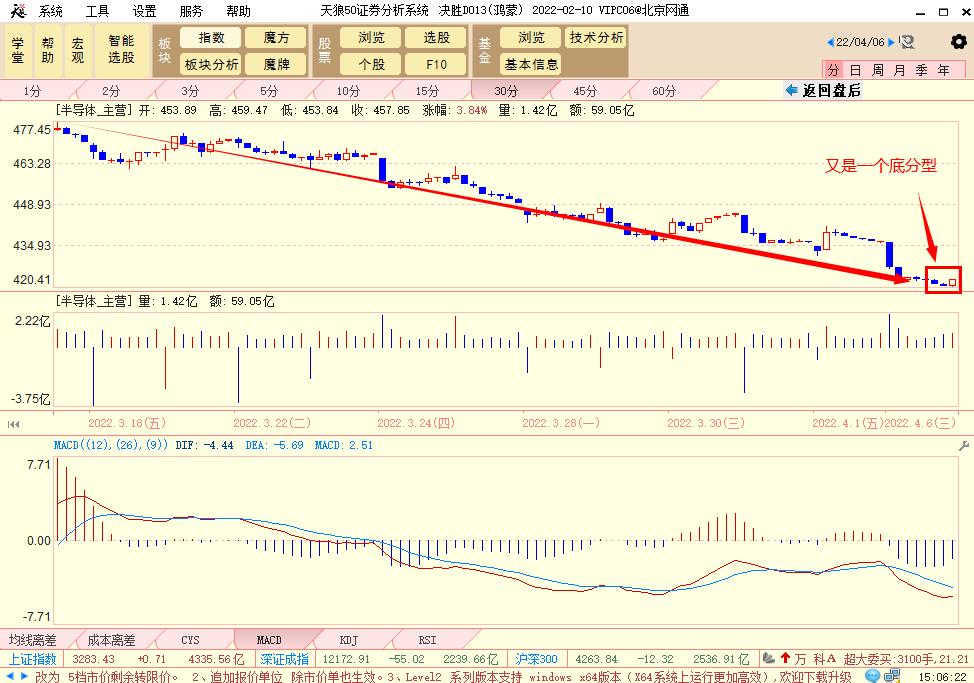
Task: Step date backward with left arrow
Action: pyautogui.click(x=829, y=42)
